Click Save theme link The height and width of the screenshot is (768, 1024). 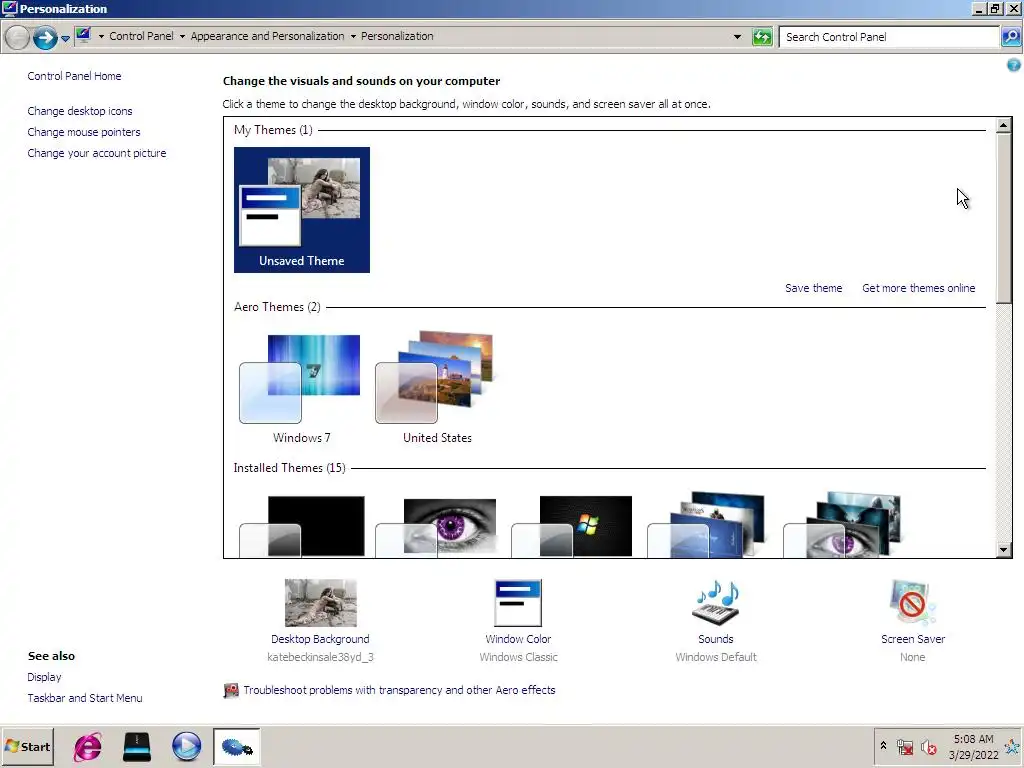tap(813, 288)
